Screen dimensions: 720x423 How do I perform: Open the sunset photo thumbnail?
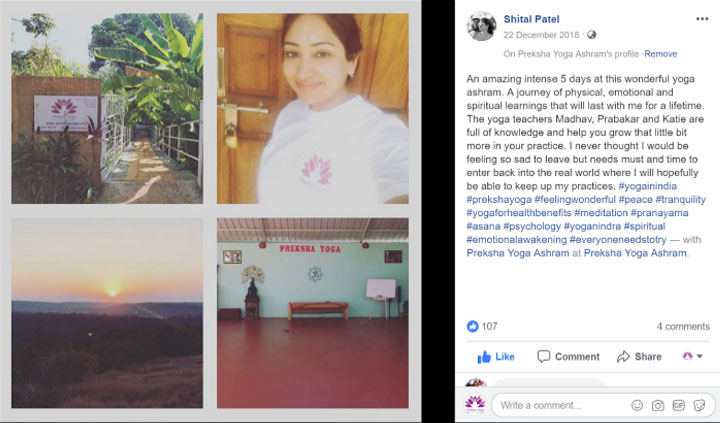click(107, 313)
